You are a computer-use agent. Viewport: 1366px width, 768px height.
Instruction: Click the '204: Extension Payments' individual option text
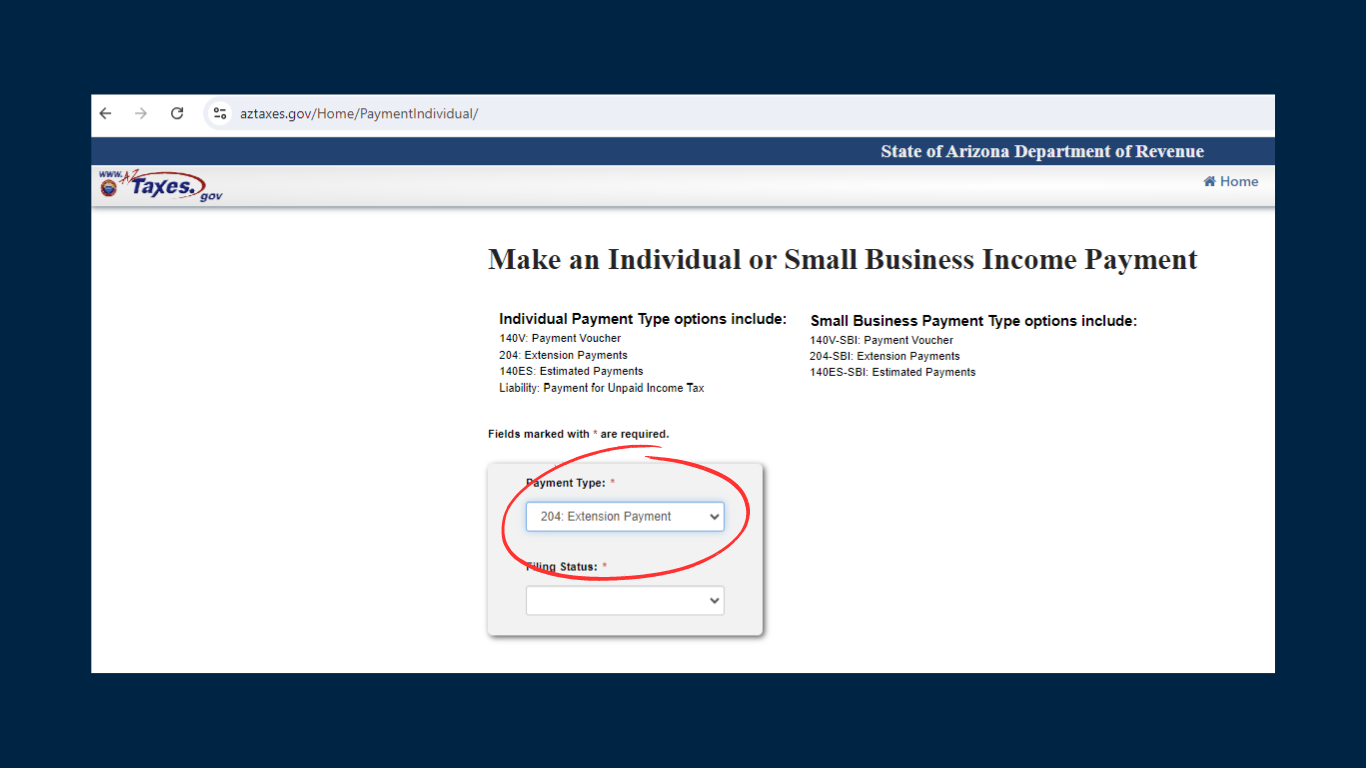[563, 355]
